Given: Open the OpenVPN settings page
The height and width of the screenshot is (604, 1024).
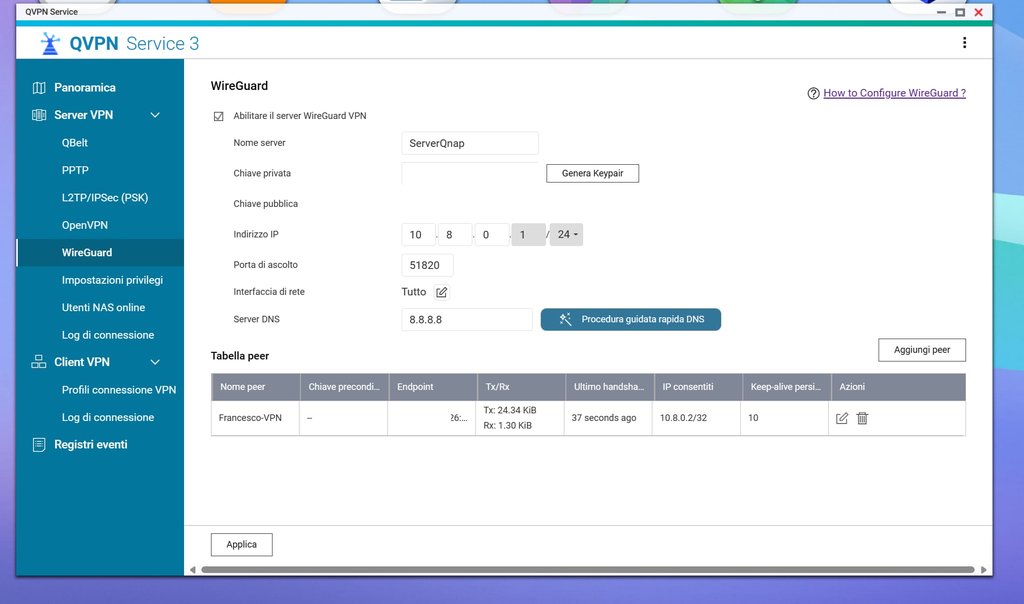Looking at the screenshot, I should (x=85, y=225).
